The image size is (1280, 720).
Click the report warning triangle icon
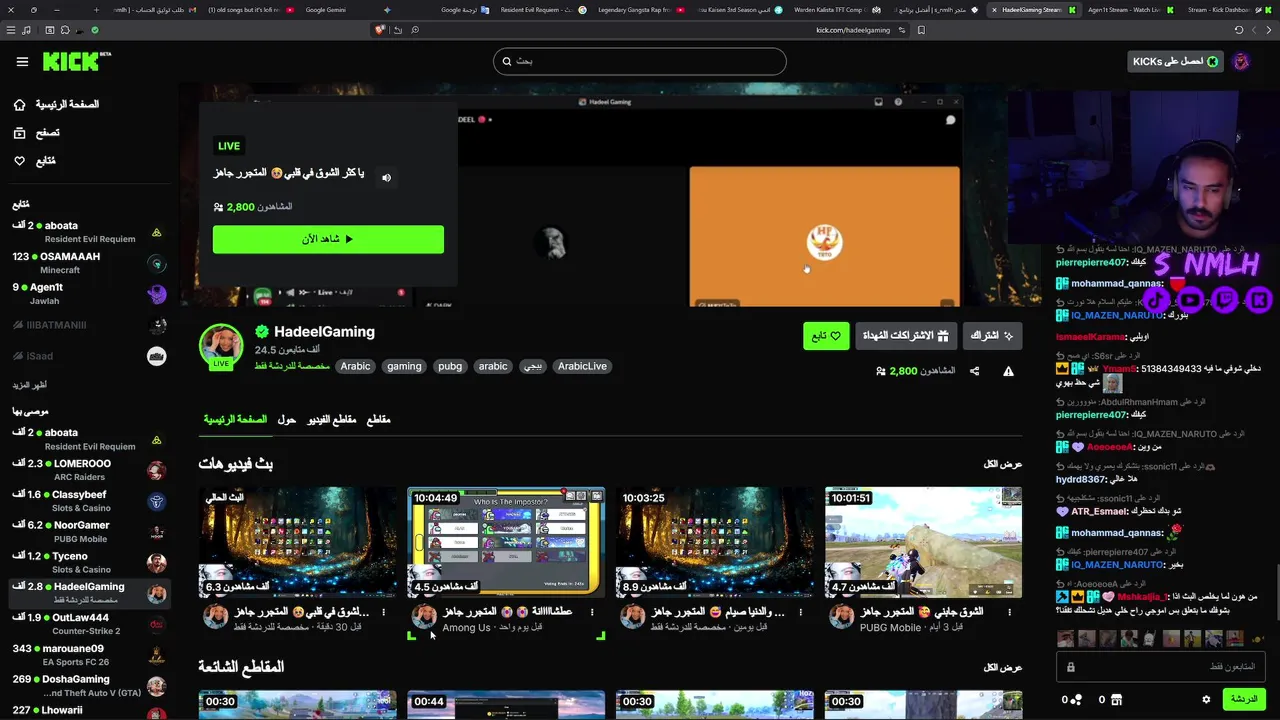[1008, 371]
